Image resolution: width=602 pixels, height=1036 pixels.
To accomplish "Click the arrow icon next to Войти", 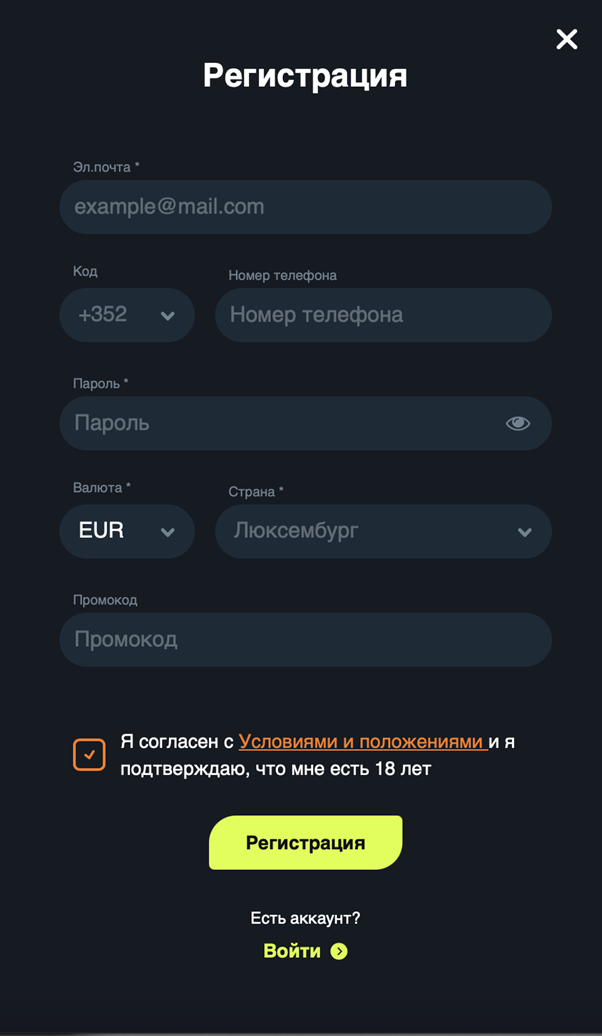I will pyautogui.click(x=338, y=951).
